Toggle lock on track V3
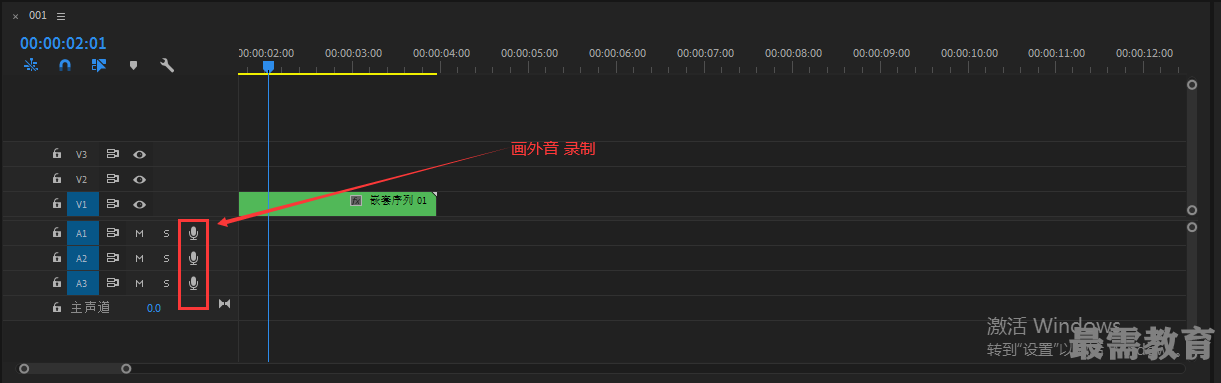This screenshot has height=383, width=1221. [x=57, y=154]
